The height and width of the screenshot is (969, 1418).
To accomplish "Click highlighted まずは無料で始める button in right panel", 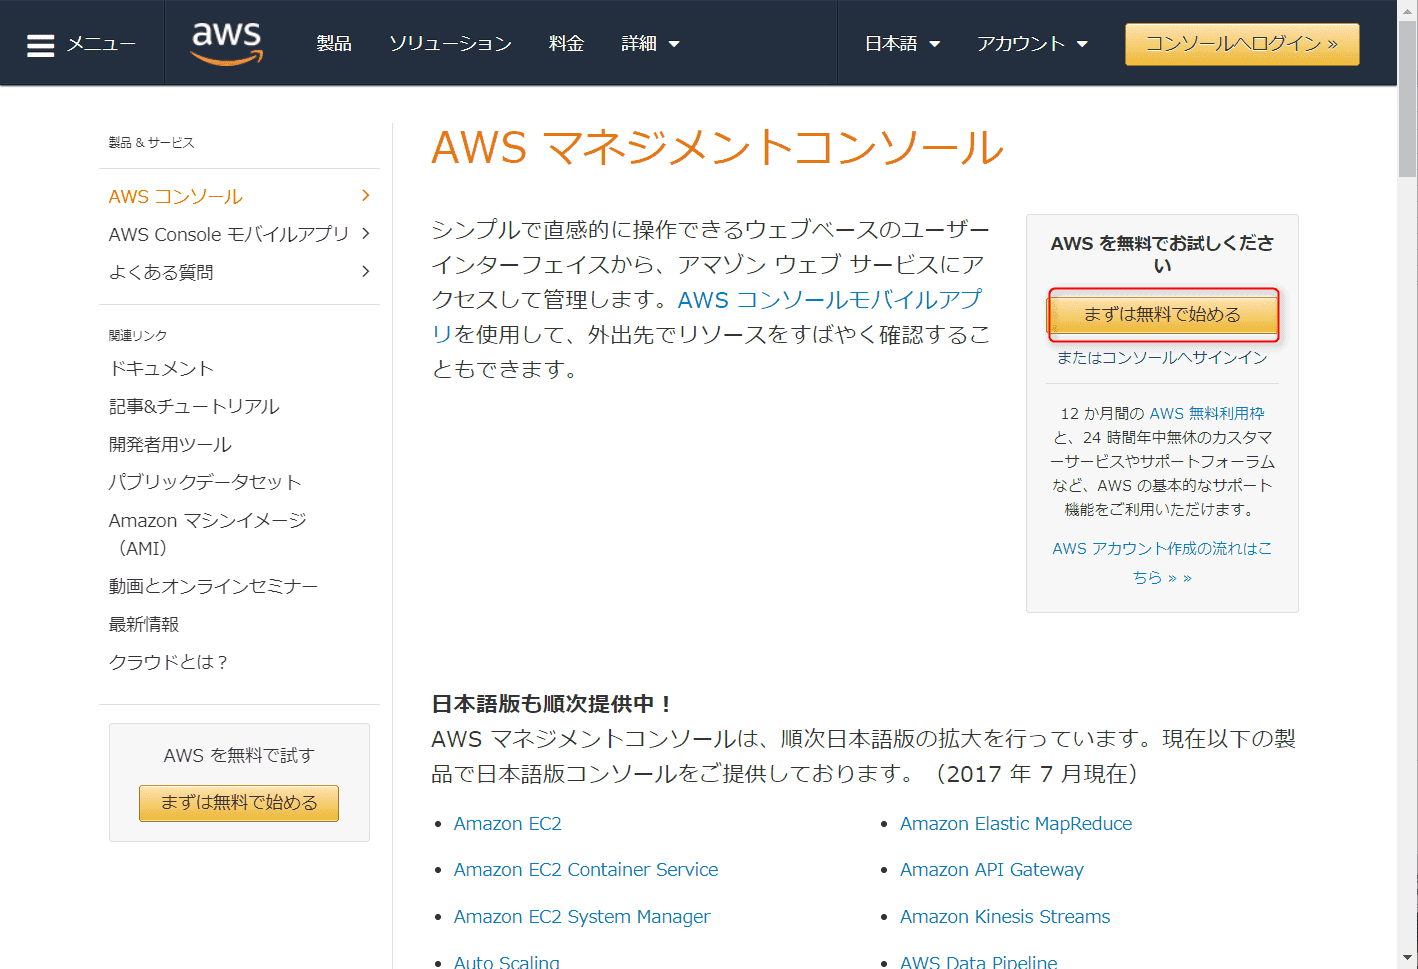I will point(1163,315).
